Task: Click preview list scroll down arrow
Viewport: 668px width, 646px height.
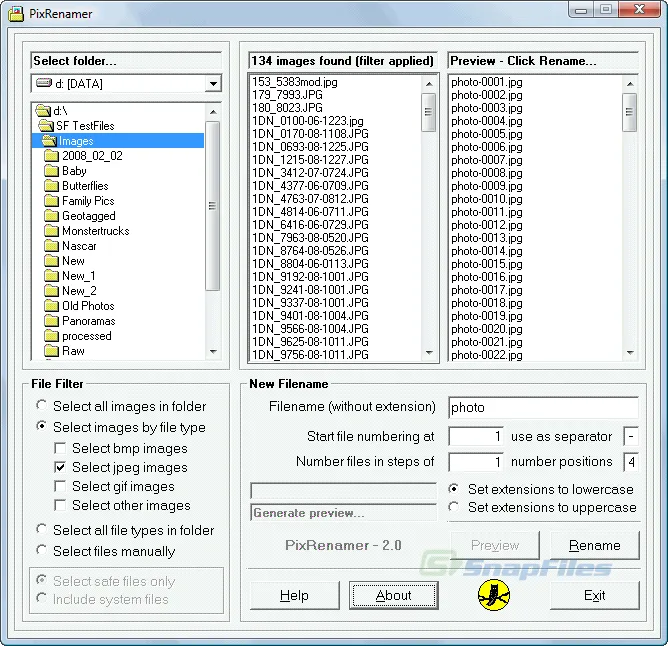Action: (x=630, y=353)
